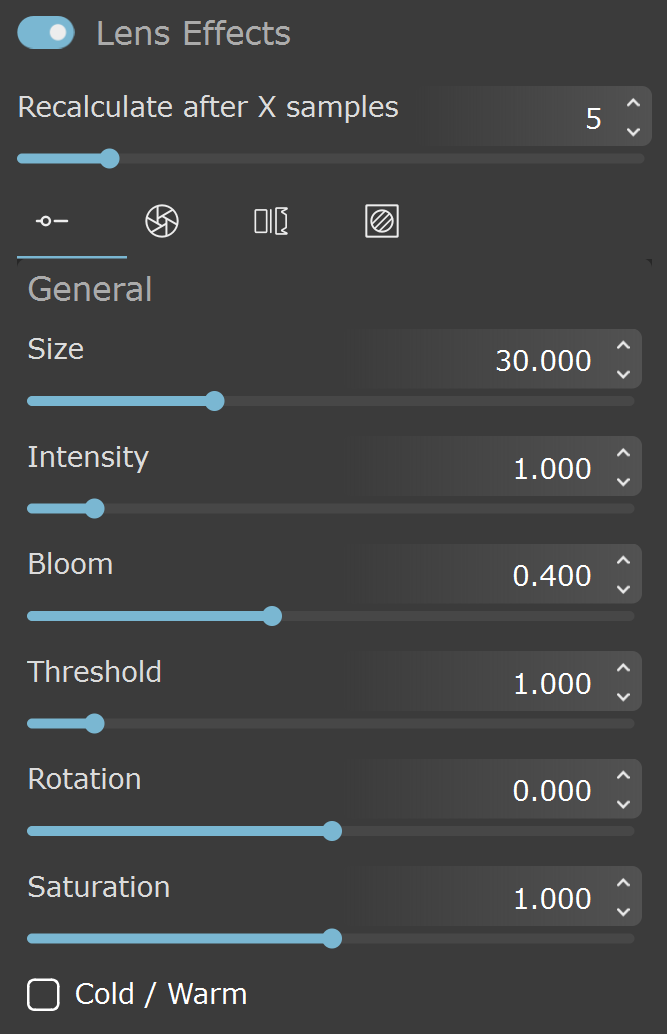Toggle the Lens Effects switch
Image resolution: width=667 pixels, height=1034 pixels.
(46, 33)
